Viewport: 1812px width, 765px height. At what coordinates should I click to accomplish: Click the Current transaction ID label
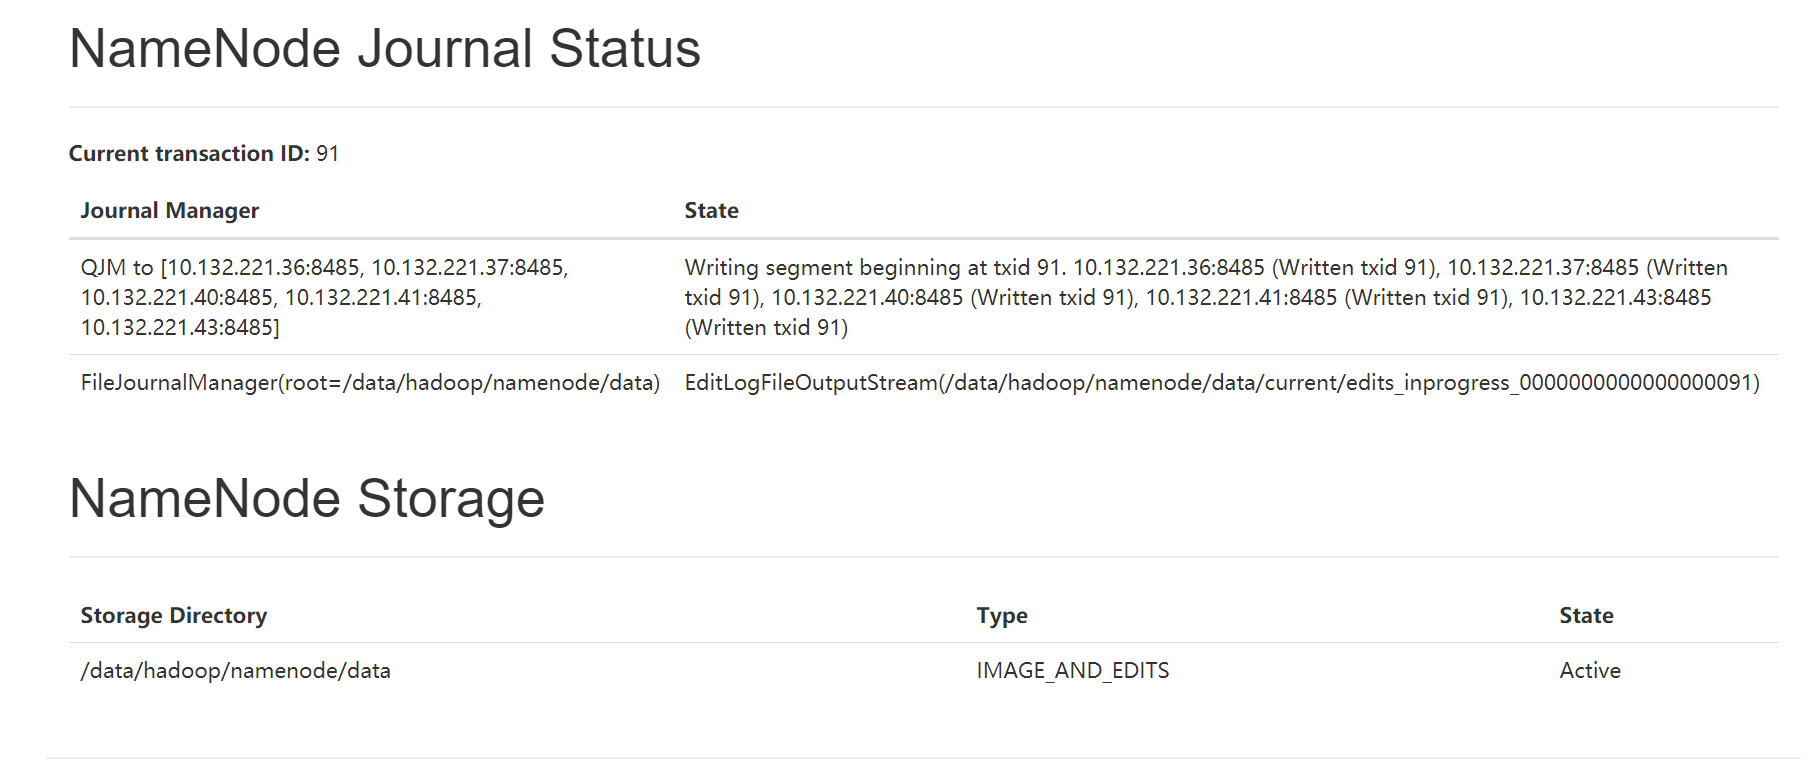pos(189,153)
